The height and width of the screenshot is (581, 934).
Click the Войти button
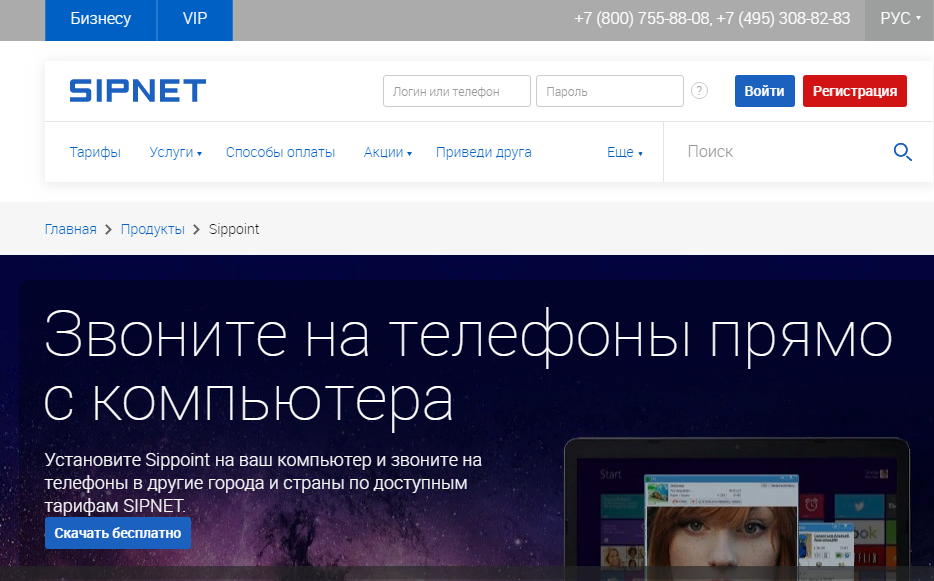pyautogui.click(x=765, y=91)
